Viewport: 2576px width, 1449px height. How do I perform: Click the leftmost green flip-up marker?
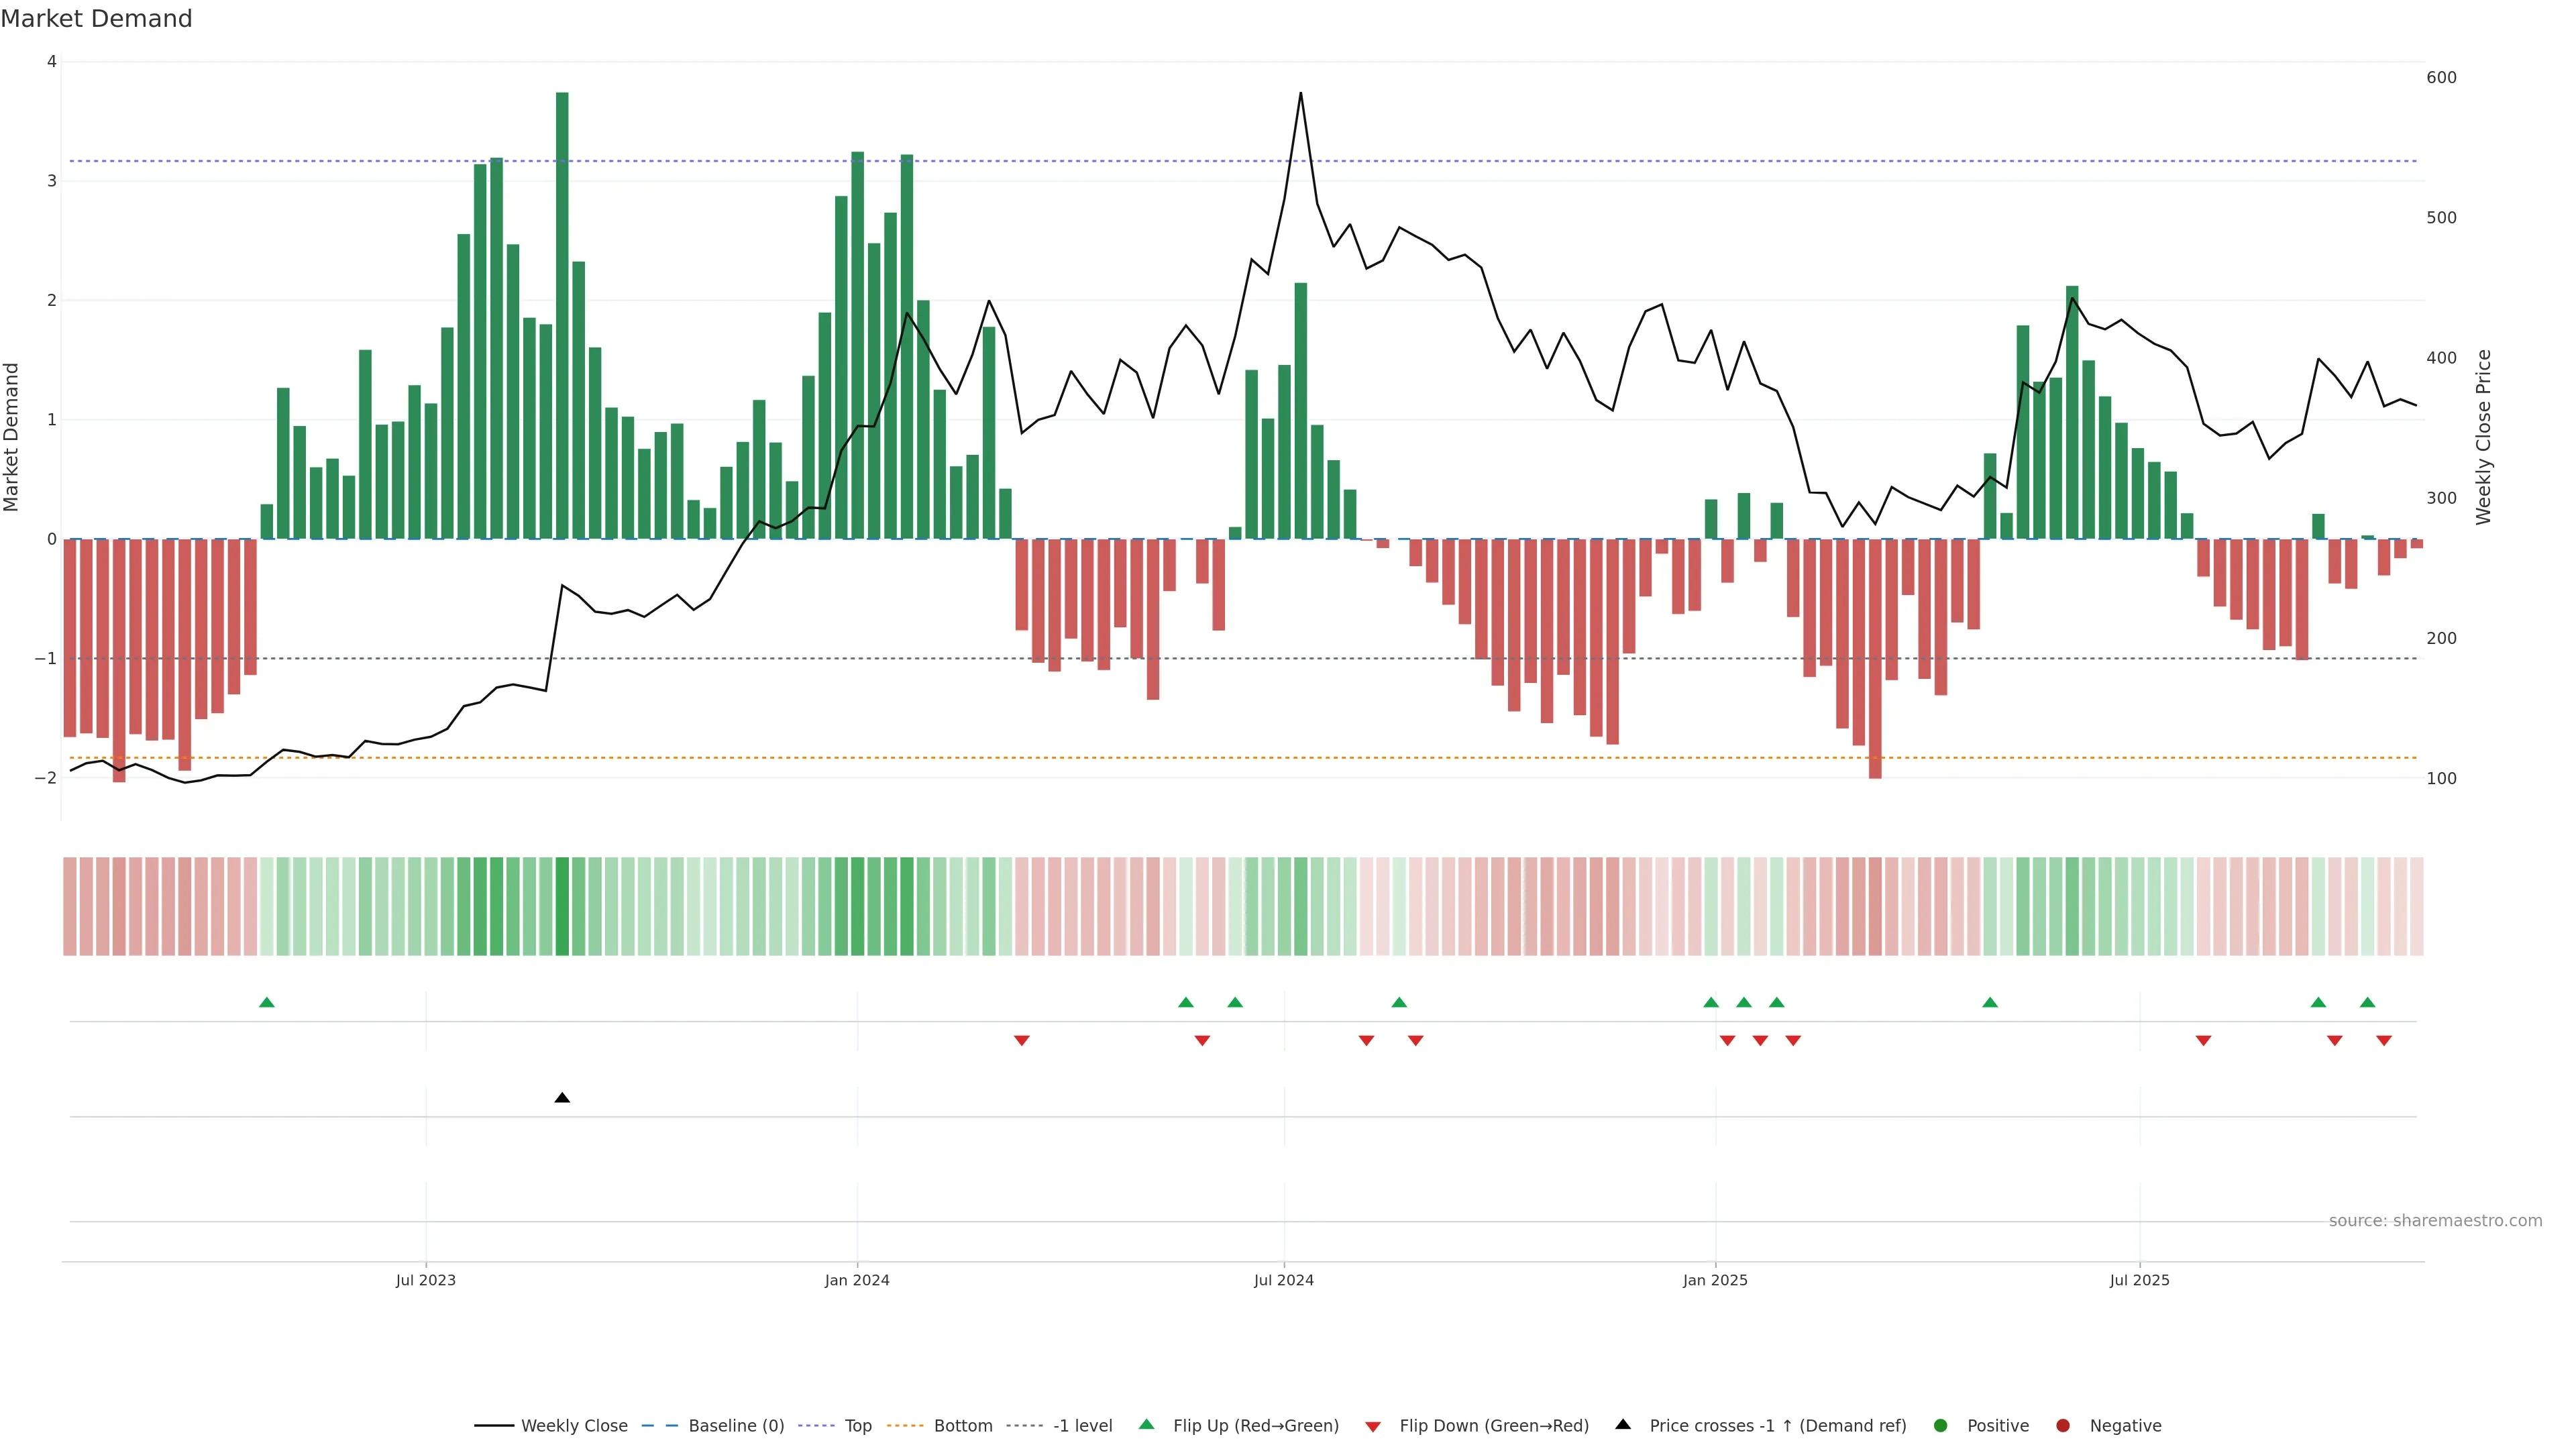267,1003
